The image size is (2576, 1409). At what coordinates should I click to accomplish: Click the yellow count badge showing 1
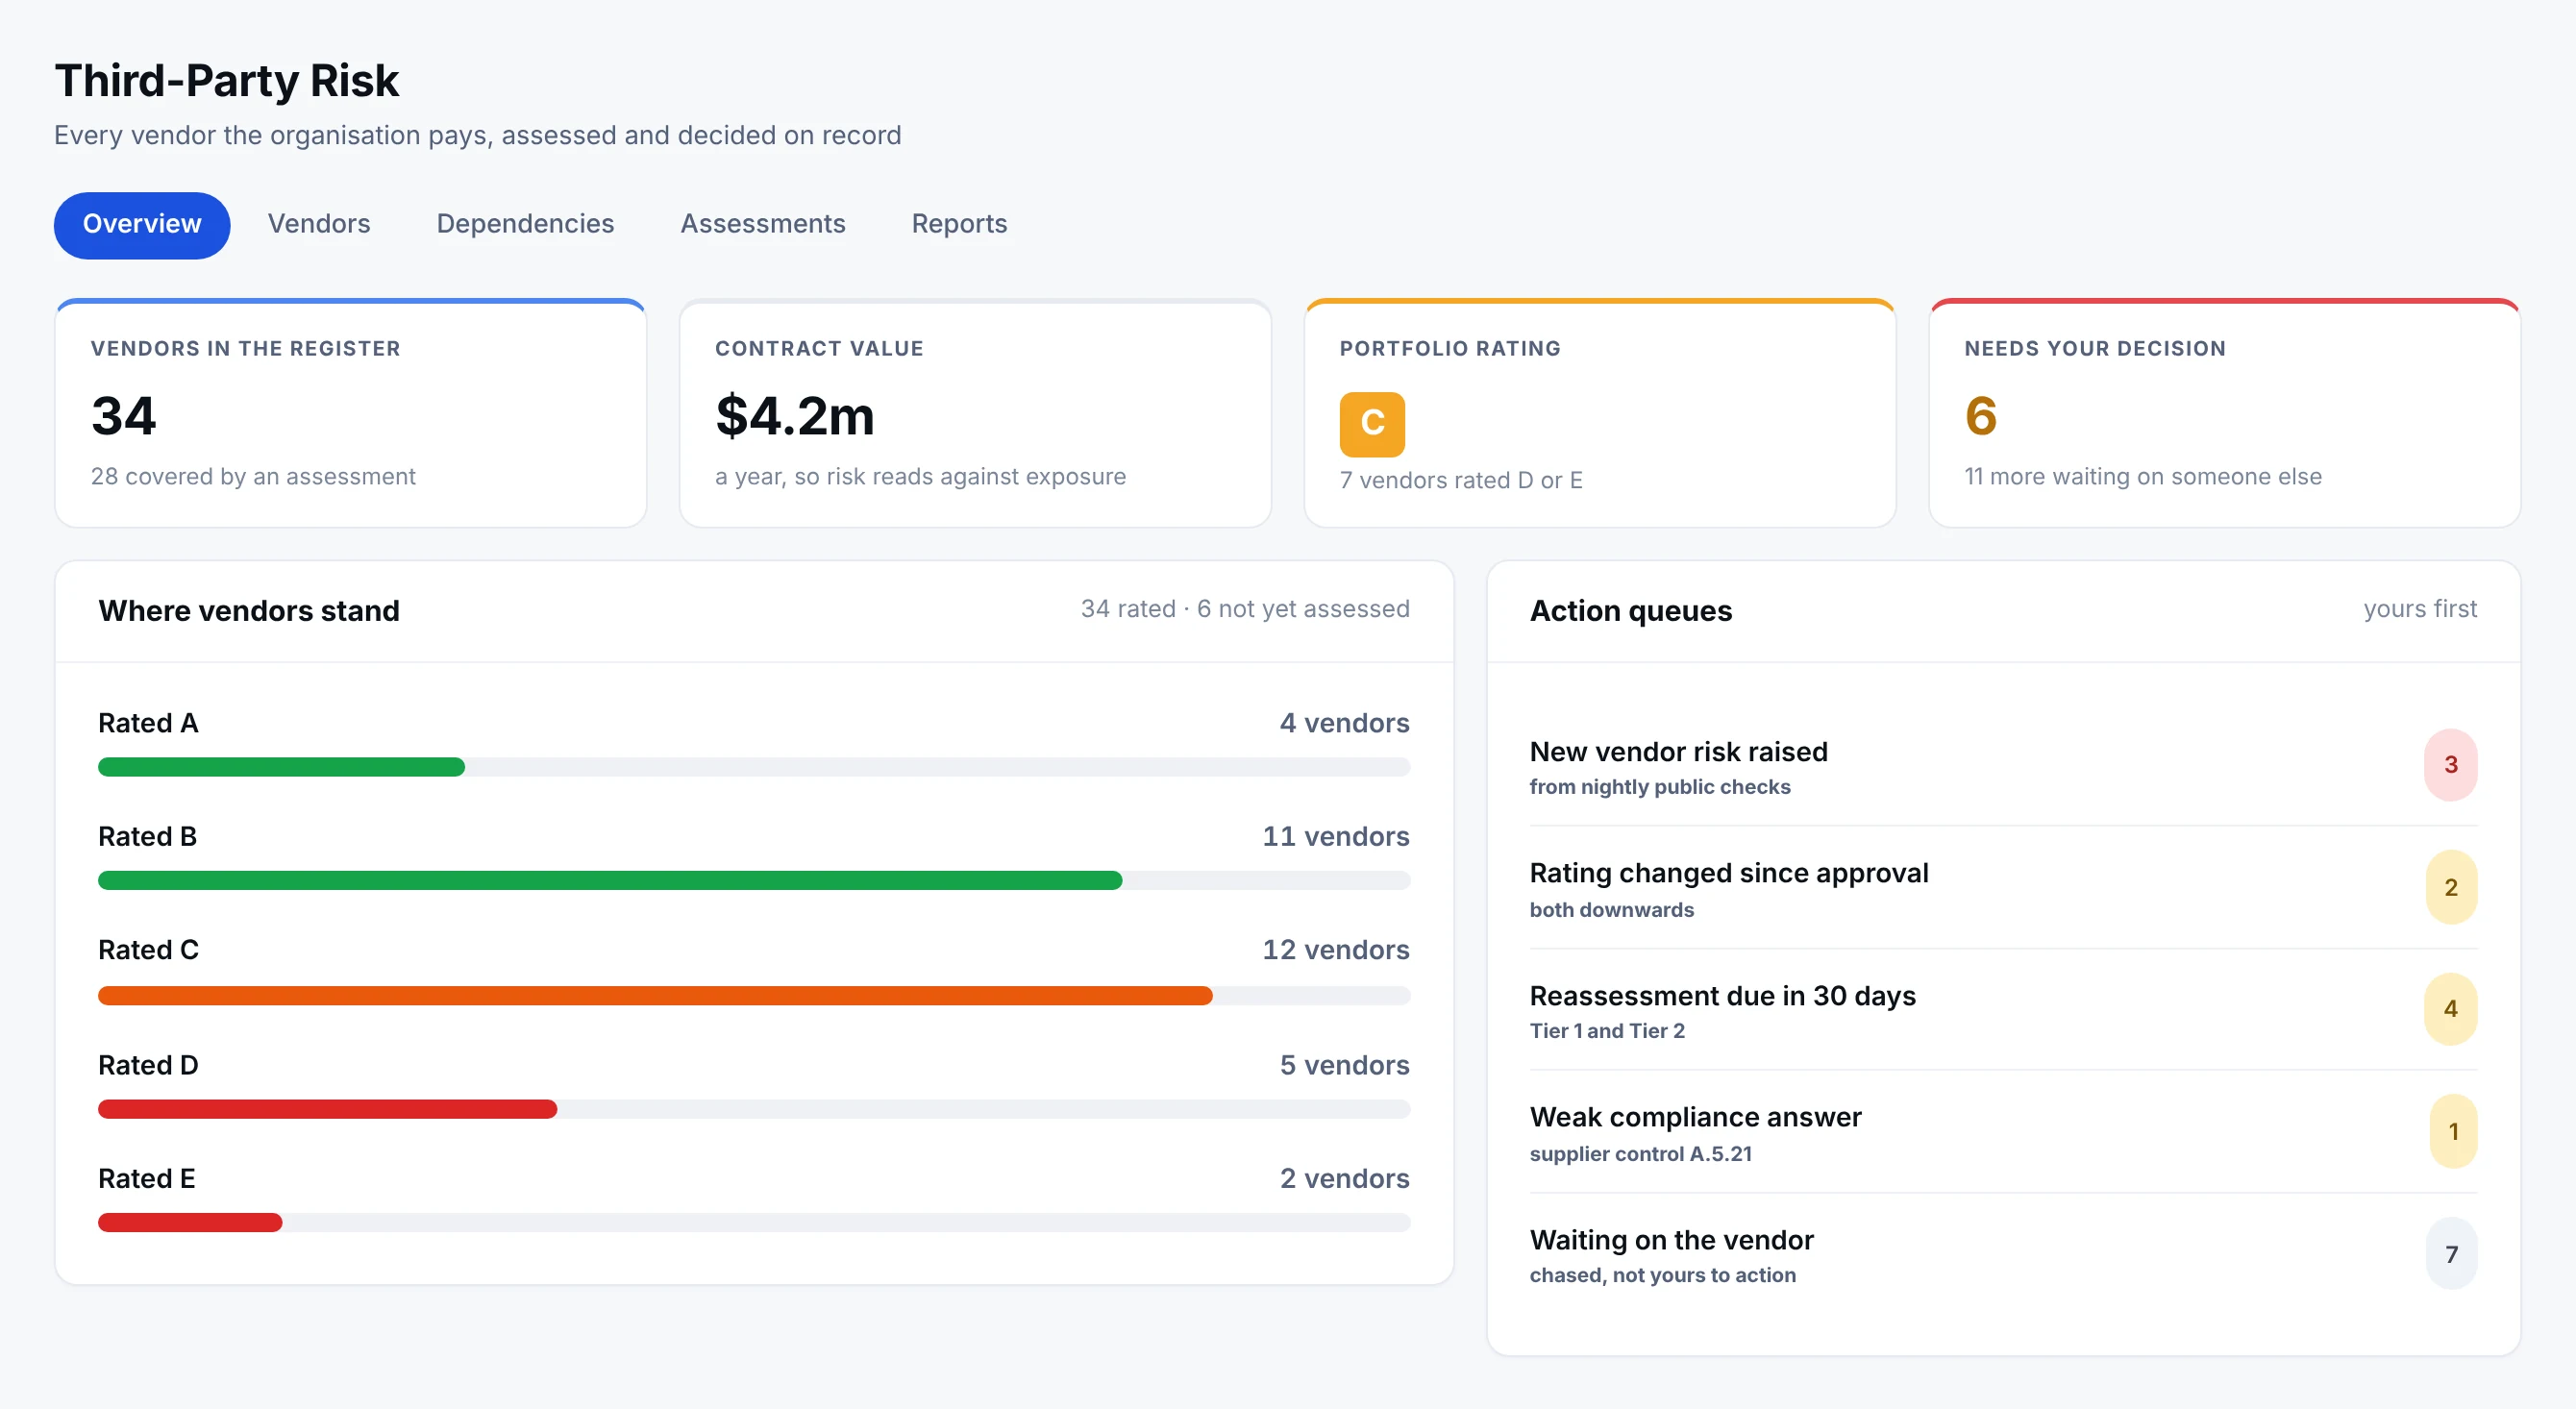pyautogui.click(x=2453, y=1131)
